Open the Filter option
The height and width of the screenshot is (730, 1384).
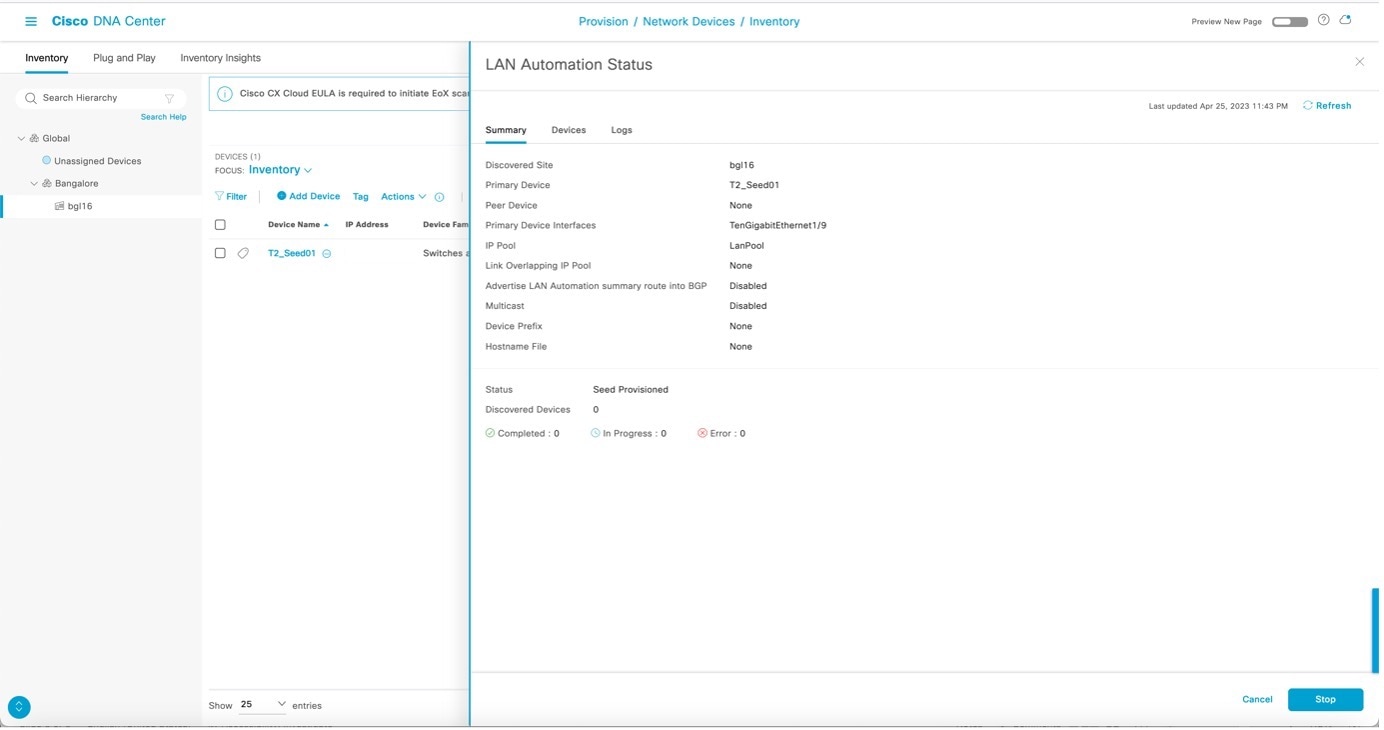231,196
